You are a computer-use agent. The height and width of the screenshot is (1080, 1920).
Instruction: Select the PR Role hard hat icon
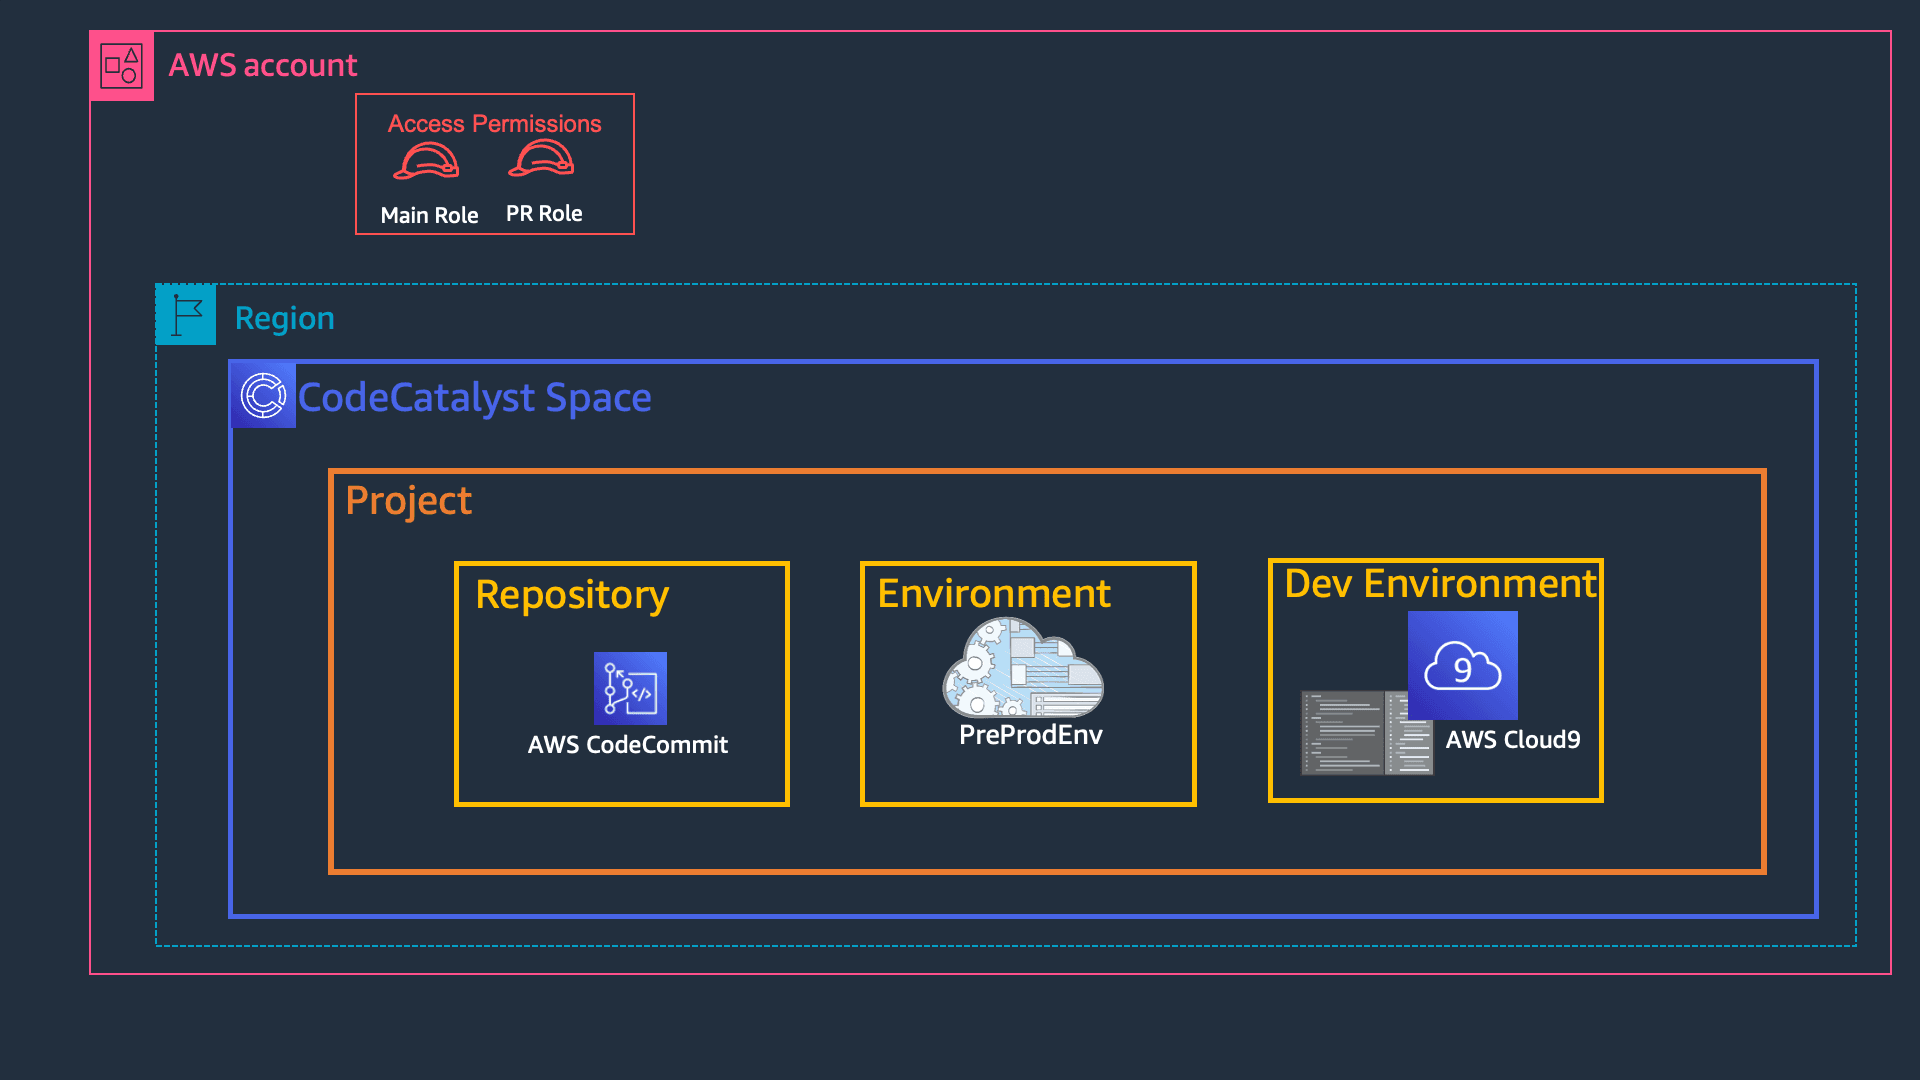click(541, 158)
